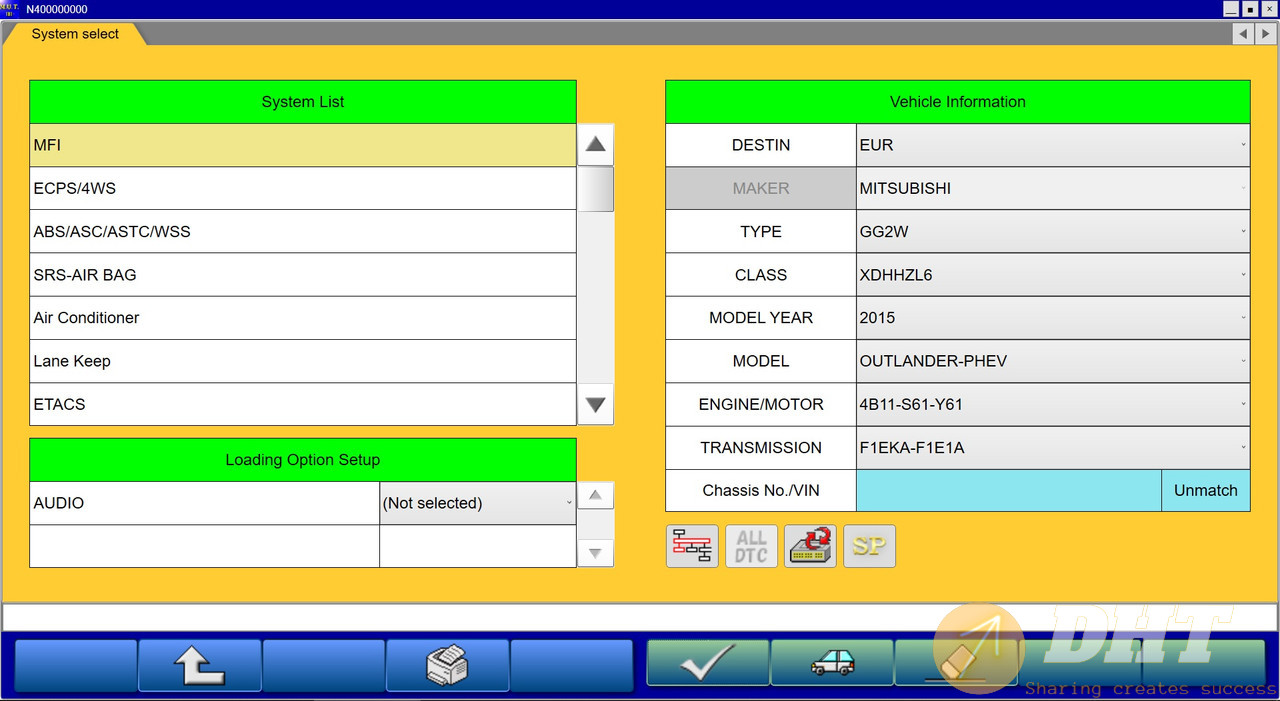Click the right tab navigation arrow

[1264, 33]
